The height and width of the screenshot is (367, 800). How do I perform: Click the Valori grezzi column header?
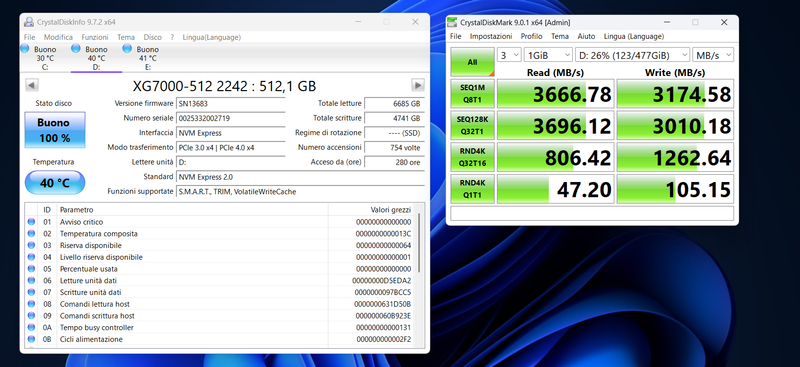(x=371, y=210)
